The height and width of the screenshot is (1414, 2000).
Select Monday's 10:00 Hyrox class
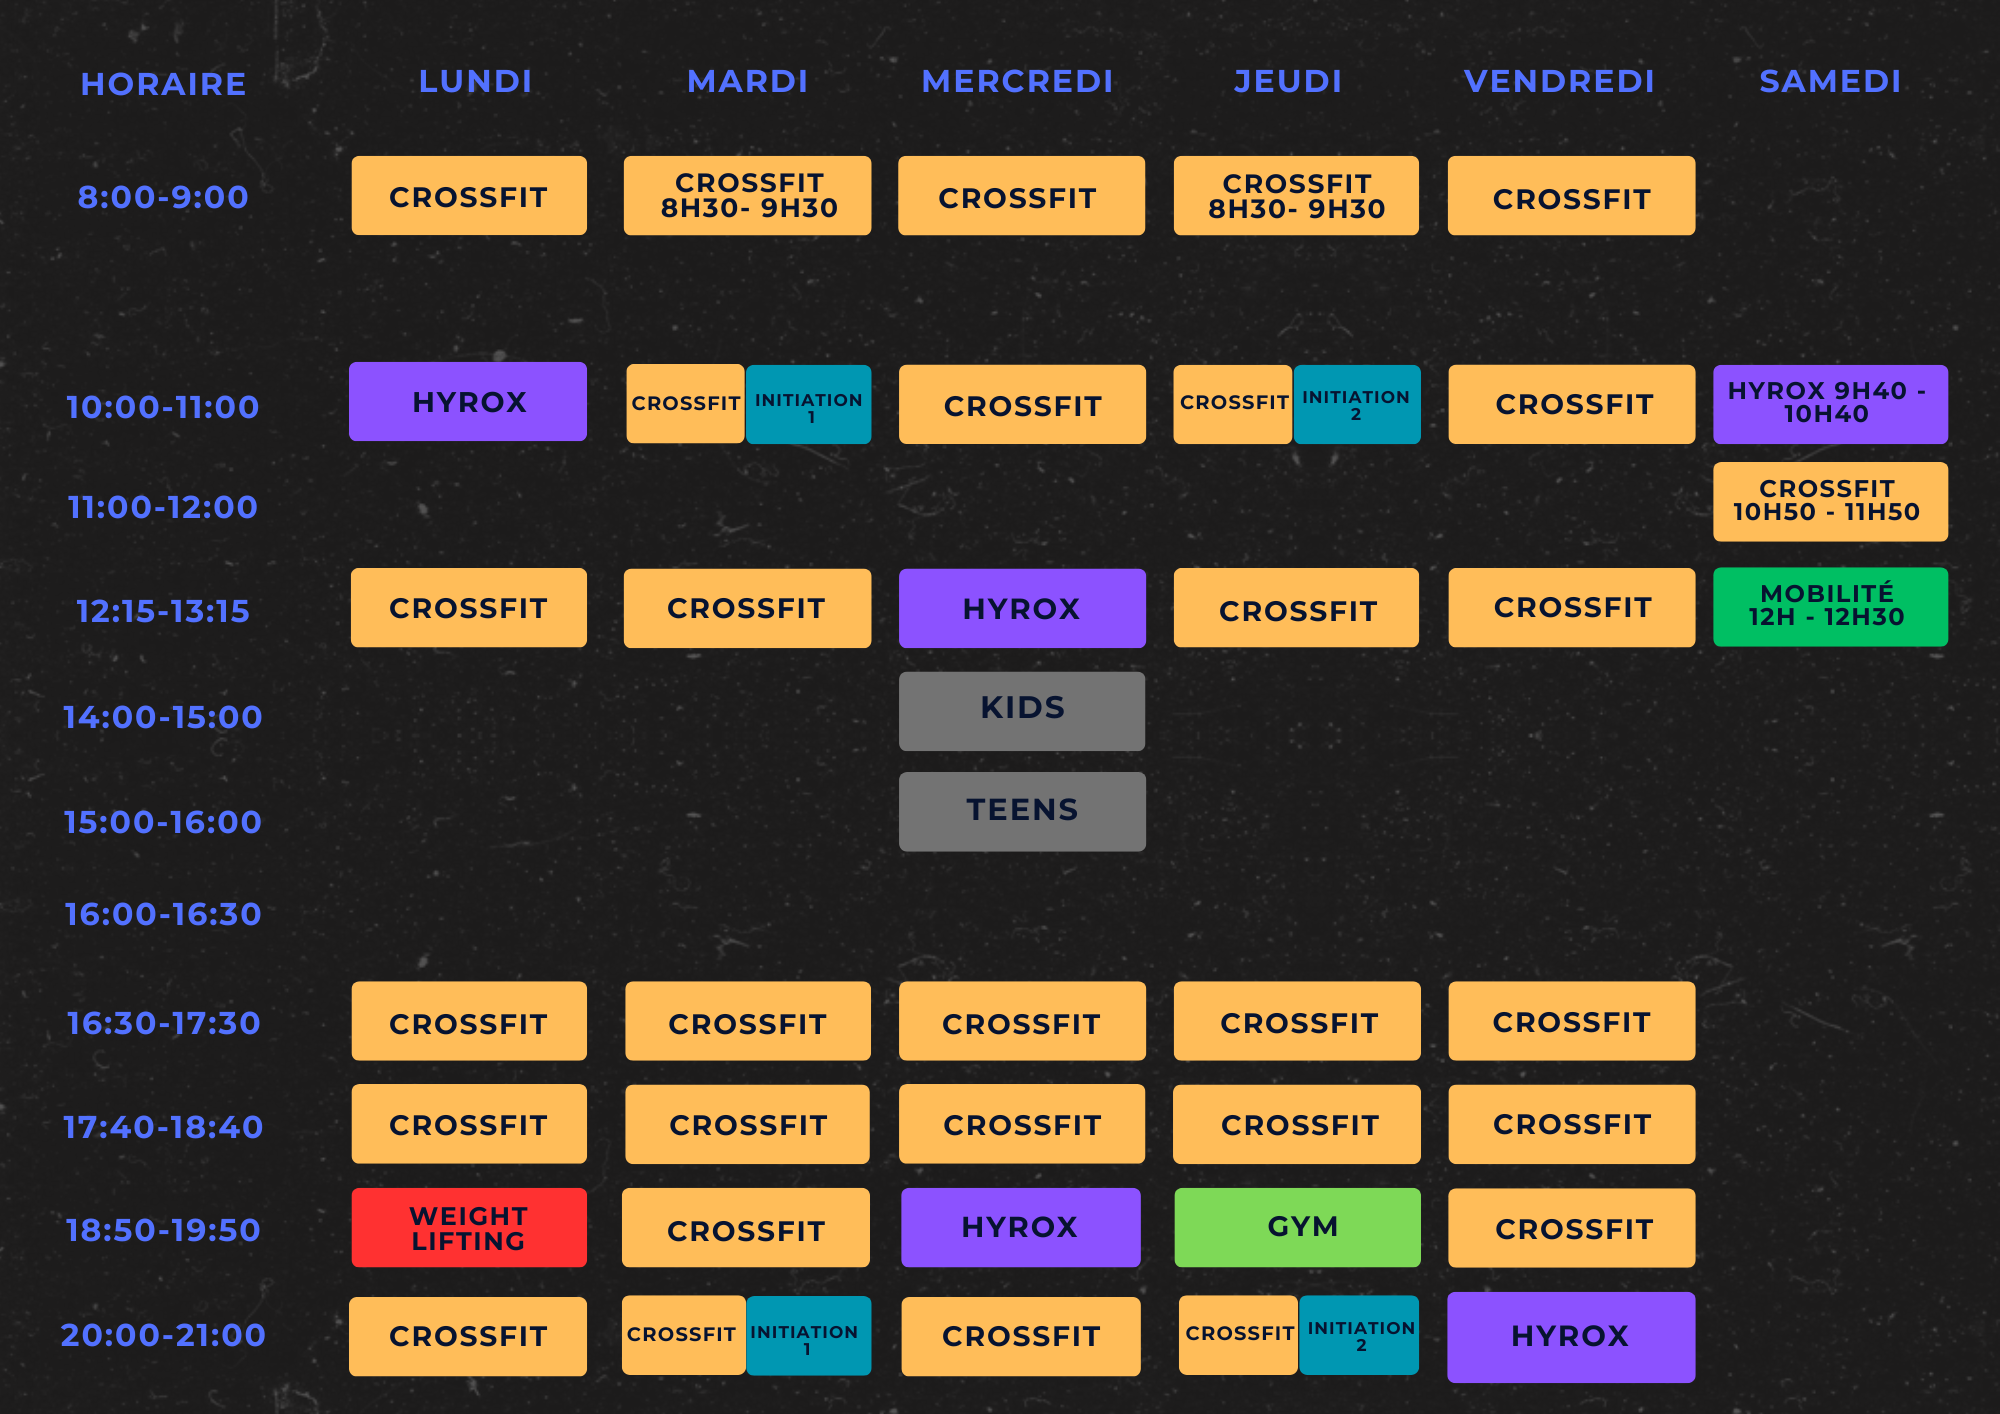point(468,401)
